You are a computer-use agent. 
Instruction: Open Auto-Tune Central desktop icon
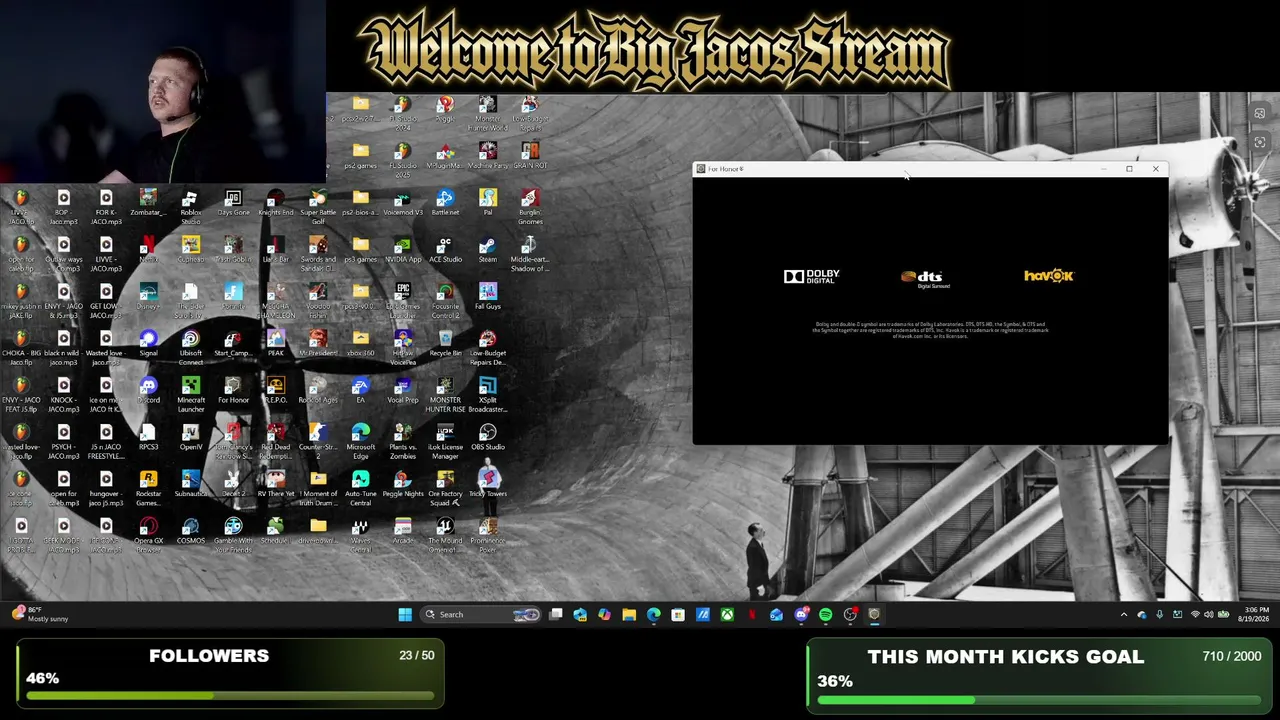pyautogui.click(x=360, y=488)
